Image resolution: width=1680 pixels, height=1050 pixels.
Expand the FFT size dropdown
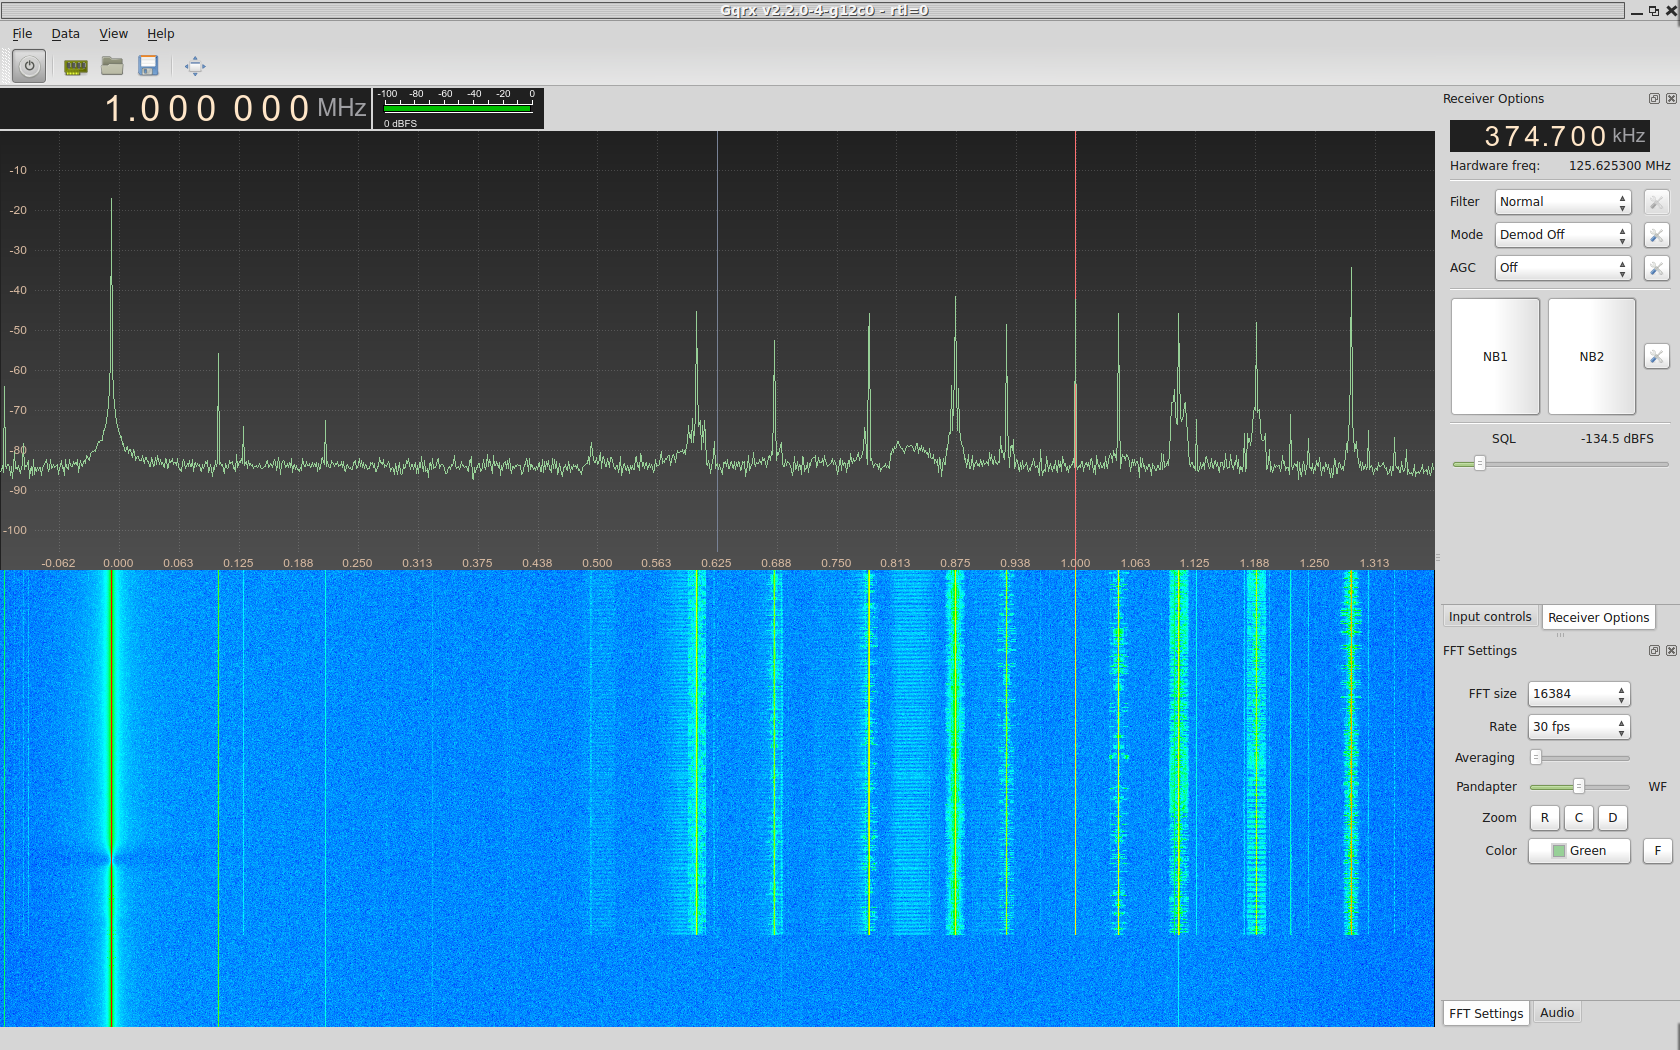pos(1578,694)
